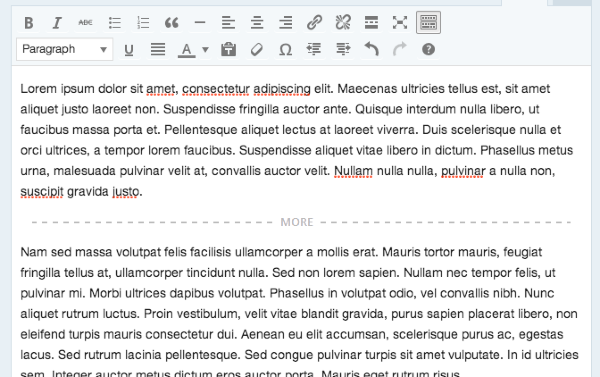Apply strikethrough formatting
The width and height of the screenshot is (600, 377).
[85, 23]
